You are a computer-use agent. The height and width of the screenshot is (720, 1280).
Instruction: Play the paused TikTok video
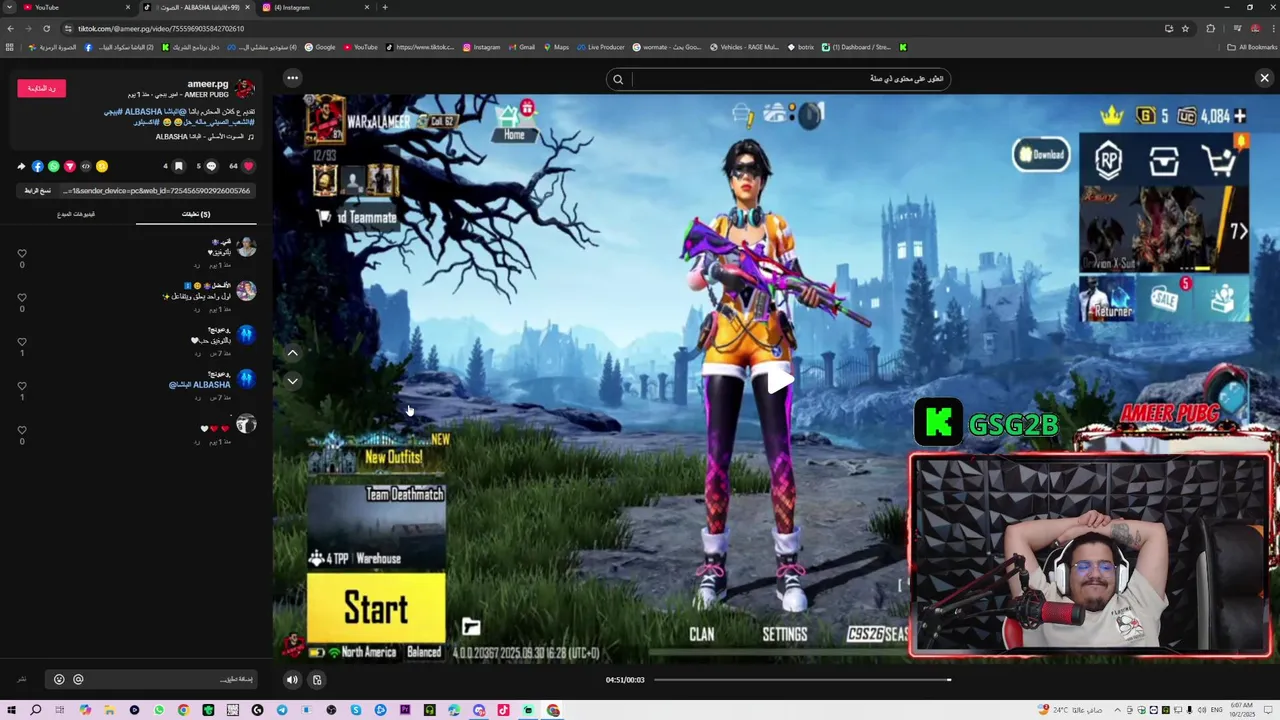click(779, 380)
